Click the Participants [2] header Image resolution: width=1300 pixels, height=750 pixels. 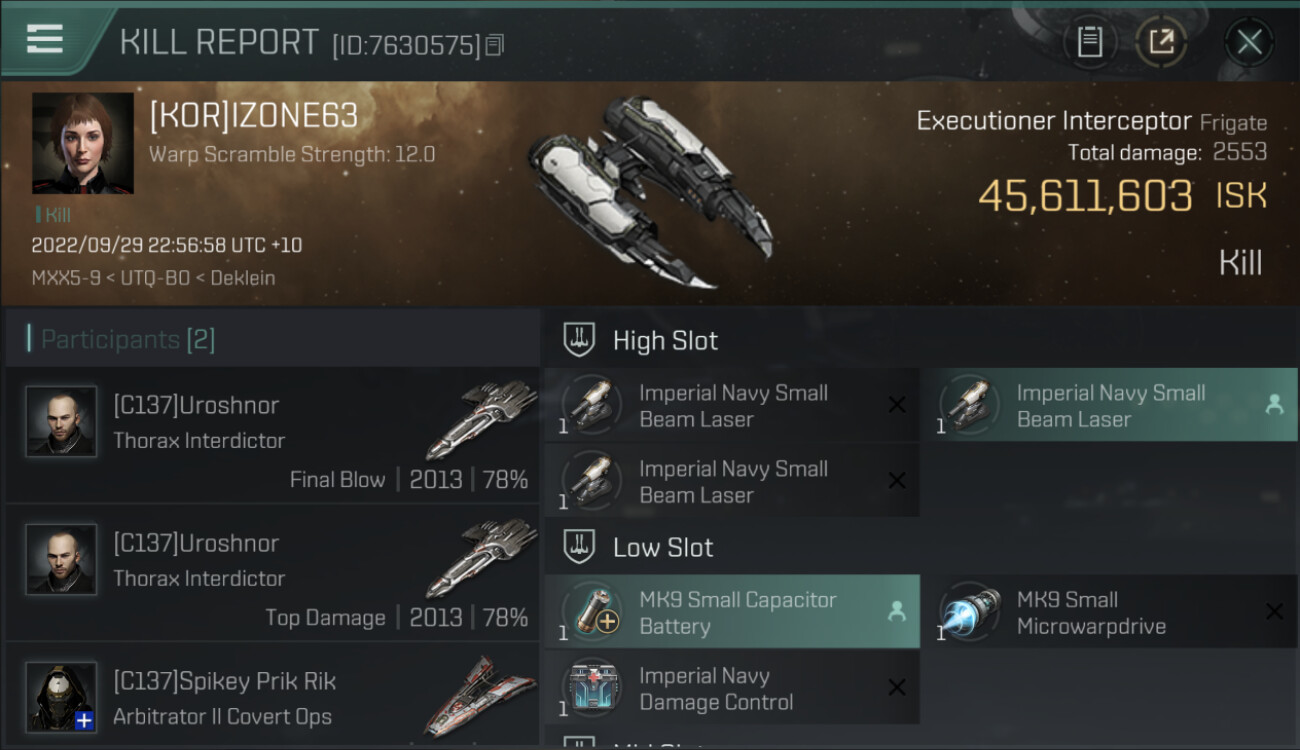[x=127, y=340]
